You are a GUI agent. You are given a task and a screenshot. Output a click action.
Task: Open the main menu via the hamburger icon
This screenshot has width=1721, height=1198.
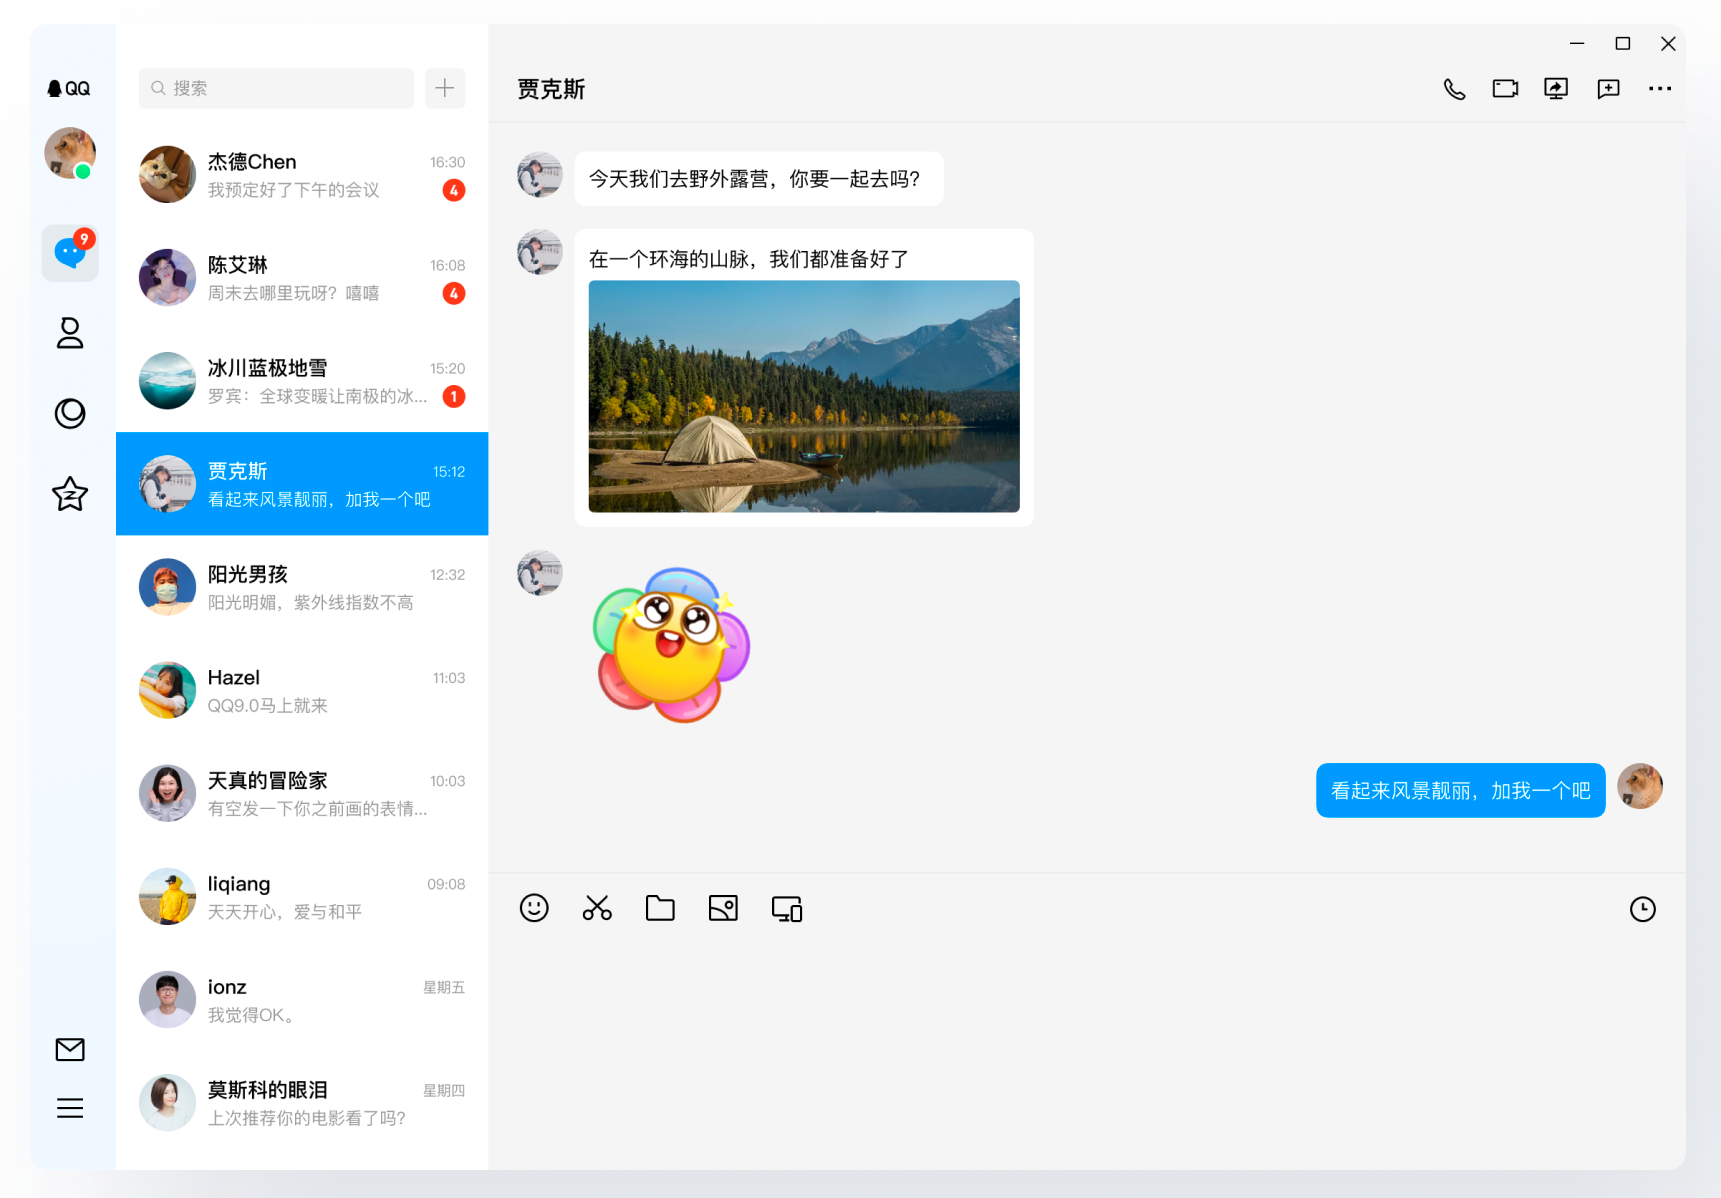pyautogui.click(x=70, y=1108)
